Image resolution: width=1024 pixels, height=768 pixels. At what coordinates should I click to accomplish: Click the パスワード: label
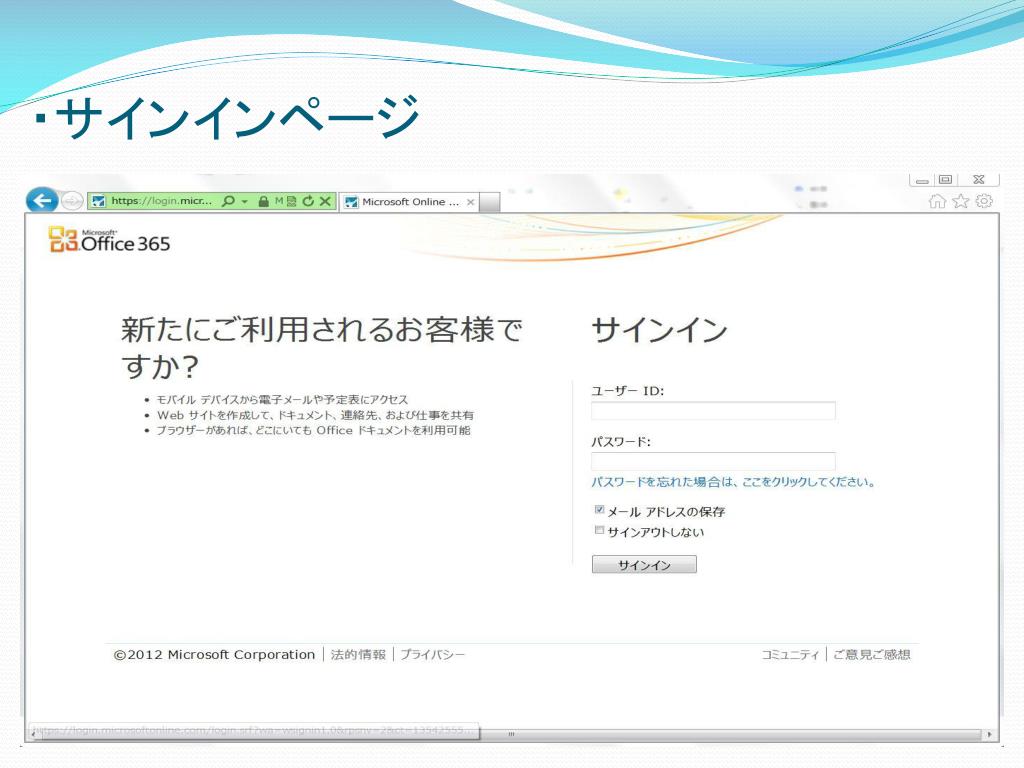pyautogui.click(x=621, y=442)
